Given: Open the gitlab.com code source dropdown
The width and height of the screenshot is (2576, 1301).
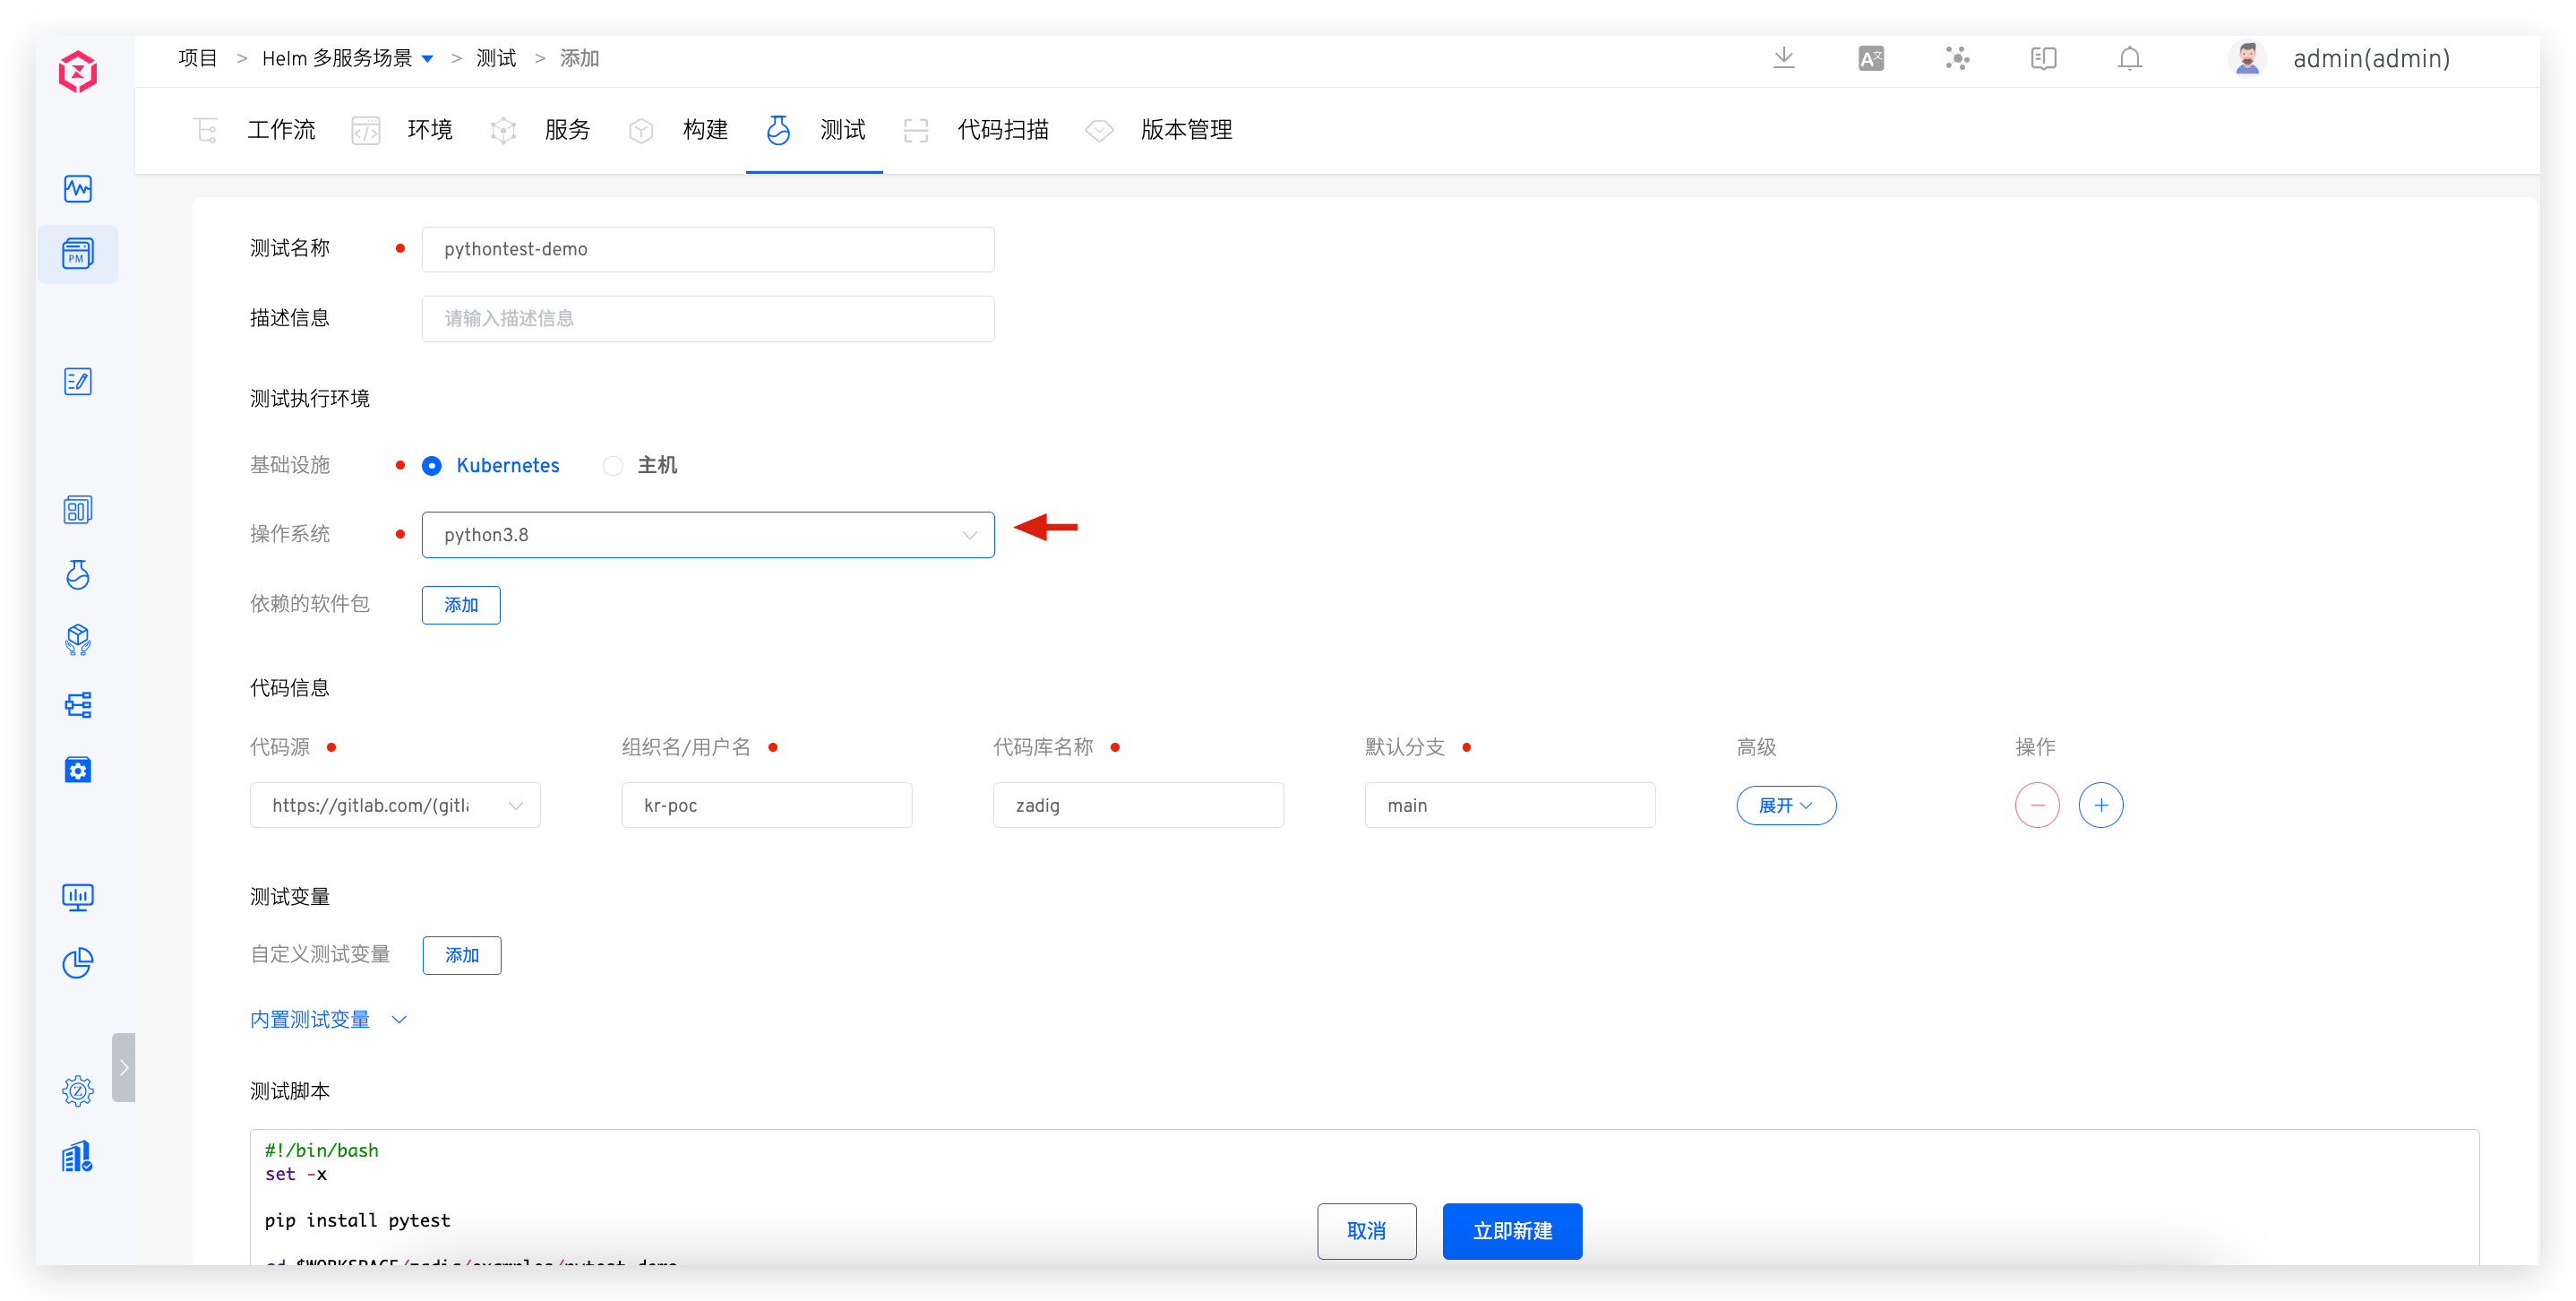Looking at the screenshot, I should pos(395,805).
